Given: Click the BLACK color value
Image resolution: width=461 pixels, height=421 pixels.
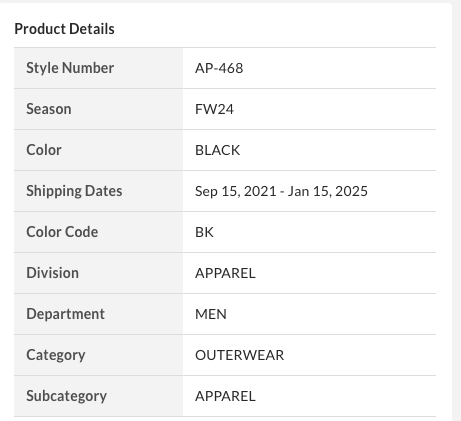Looking at the screenshot, I should (217, 150).
